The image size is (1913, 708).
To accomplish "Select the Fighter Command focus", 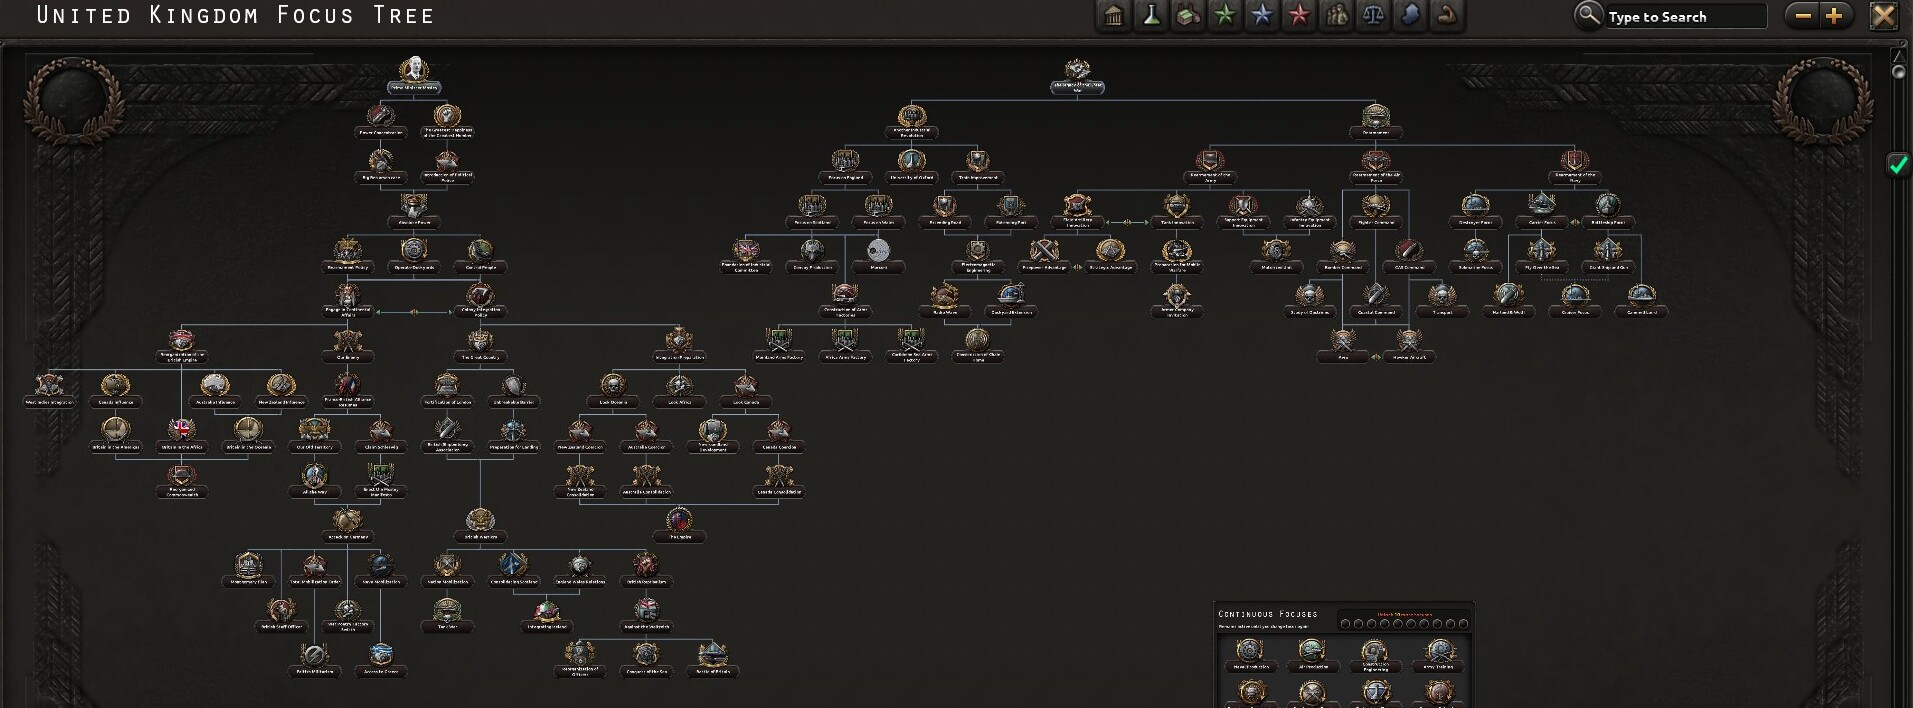I will coord(1375,210).
